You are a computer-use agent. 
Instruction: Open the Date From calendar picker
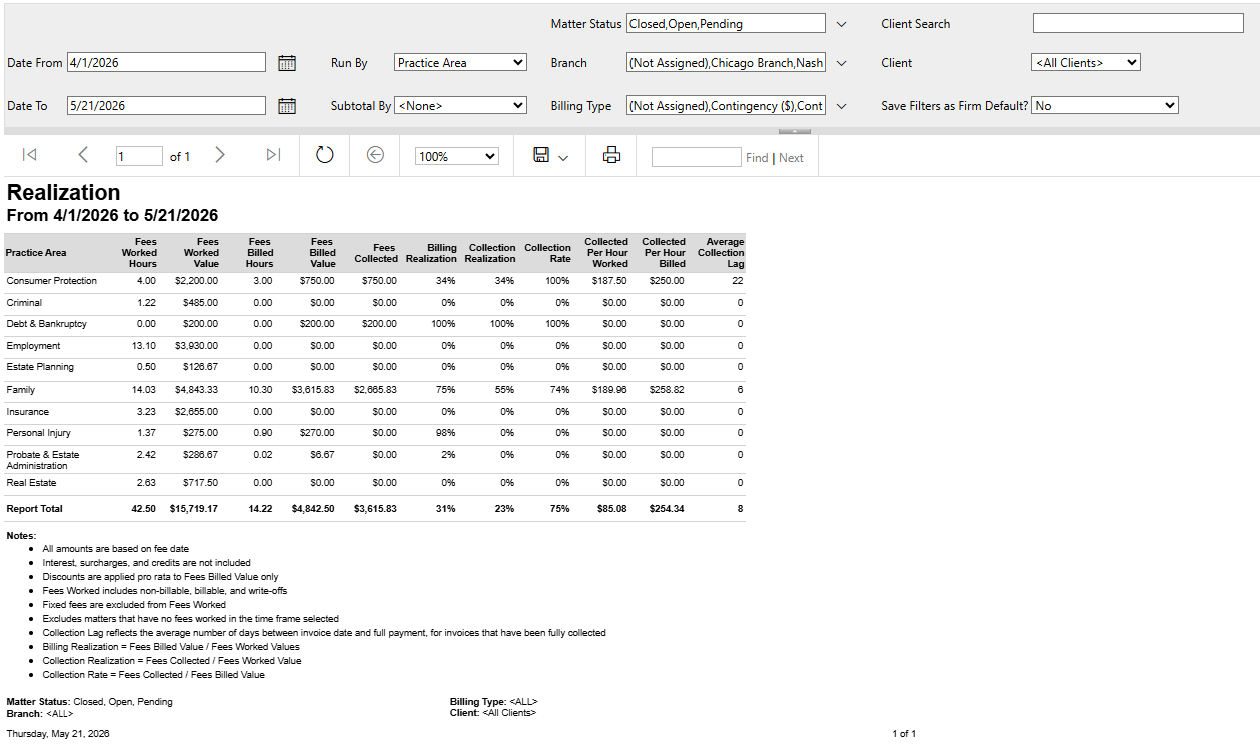287,63
